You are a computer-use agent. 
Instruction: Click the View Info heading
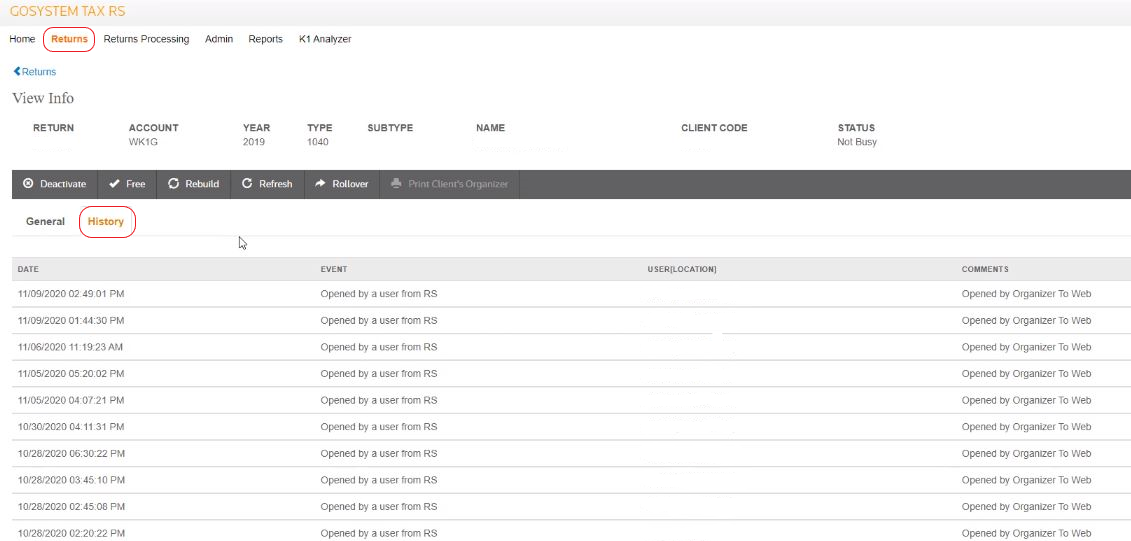pyautogui.click(x=43, y=98)
